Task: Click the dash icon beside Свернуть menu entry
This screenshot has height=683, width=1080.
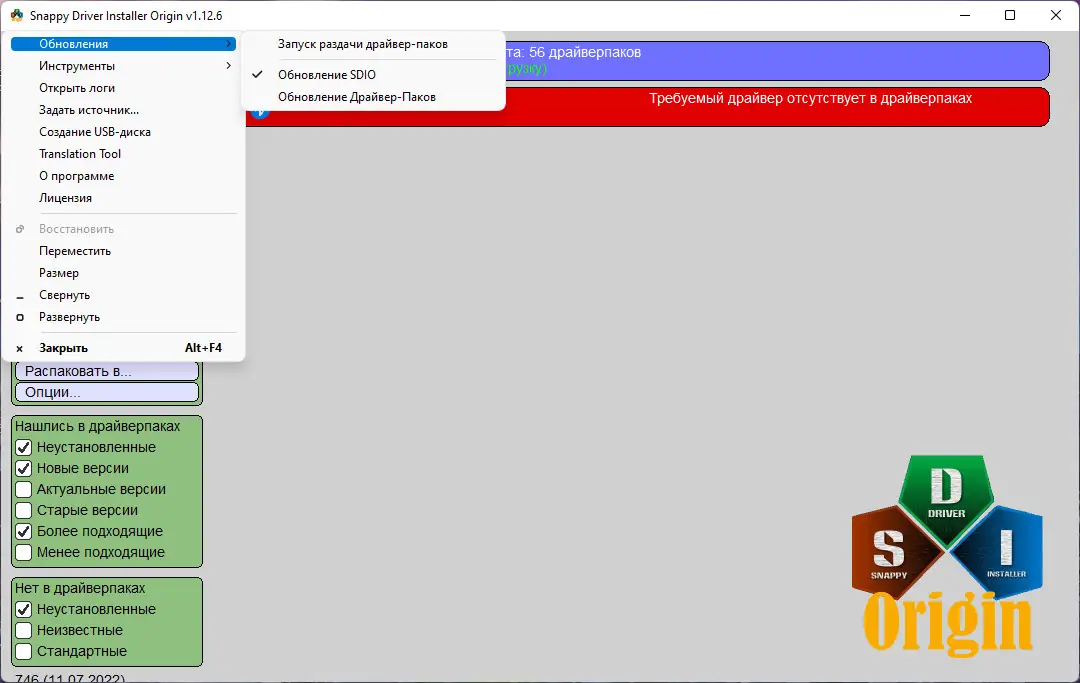Action: pyautogui.click(x=20, y=295)
